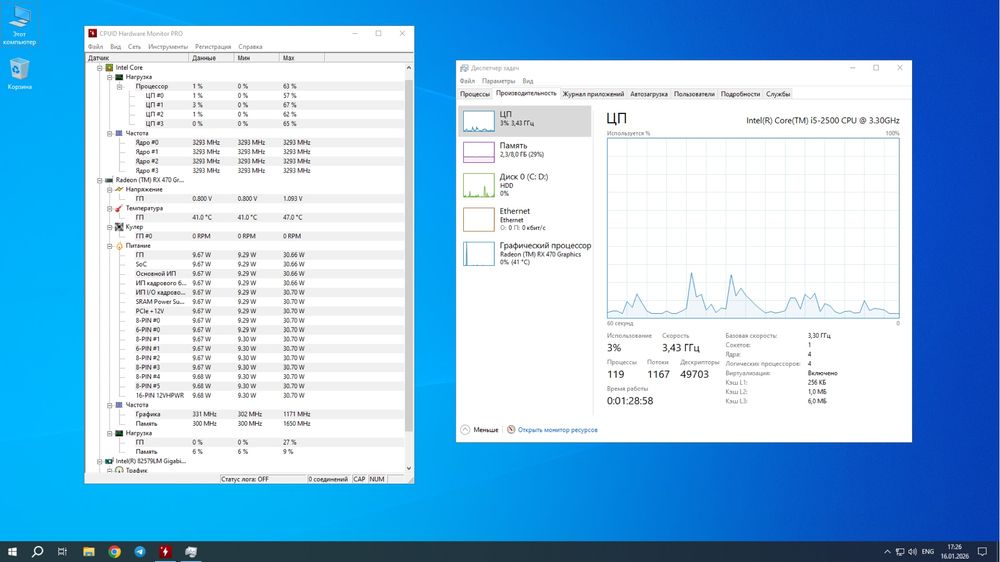Collapse the Питание tree node
This screenshot has width=1000, height=562.
click(110, 246)
